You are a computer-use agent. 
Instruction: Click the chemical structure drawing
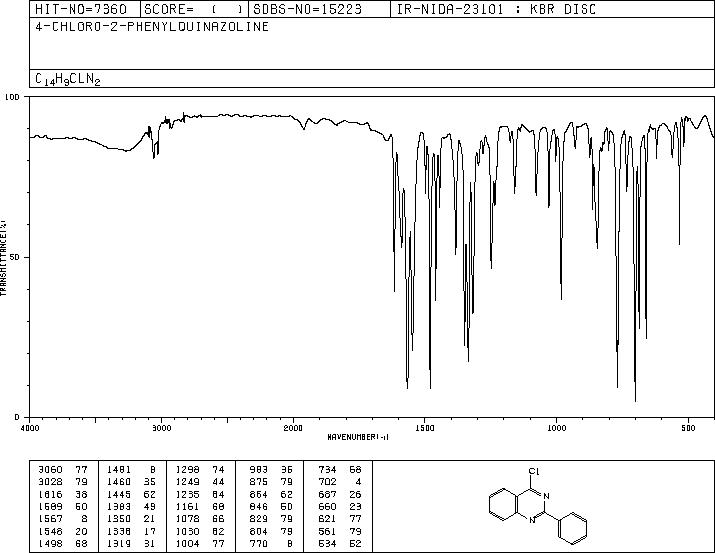tap(538, 506)
